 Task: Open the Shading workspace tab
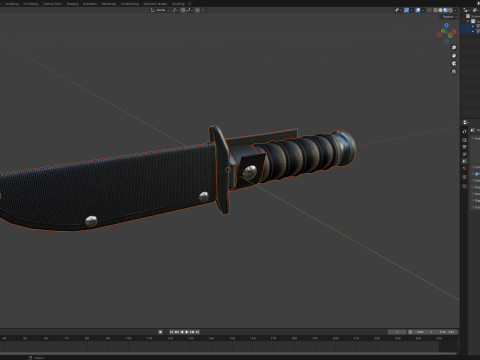pyautogui.click(x=72, y=4)
